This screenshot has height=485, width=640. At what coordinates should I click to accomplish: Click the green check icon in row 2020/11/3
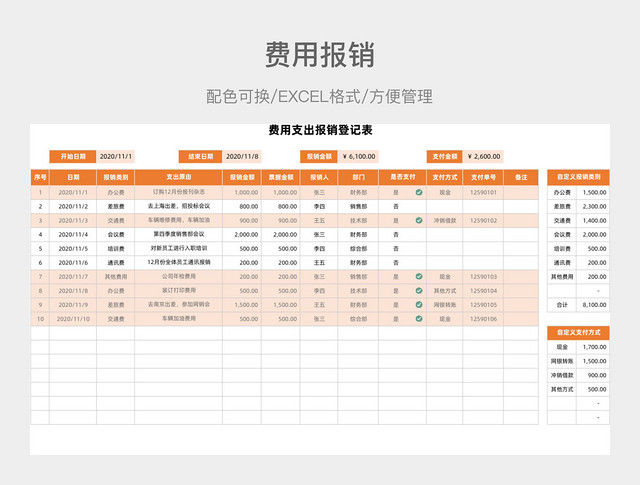pos(419,220)
